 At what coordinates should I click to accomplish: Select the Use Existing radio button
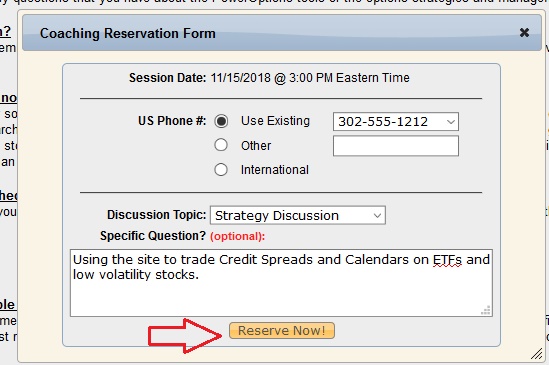[x=221, y=121]
